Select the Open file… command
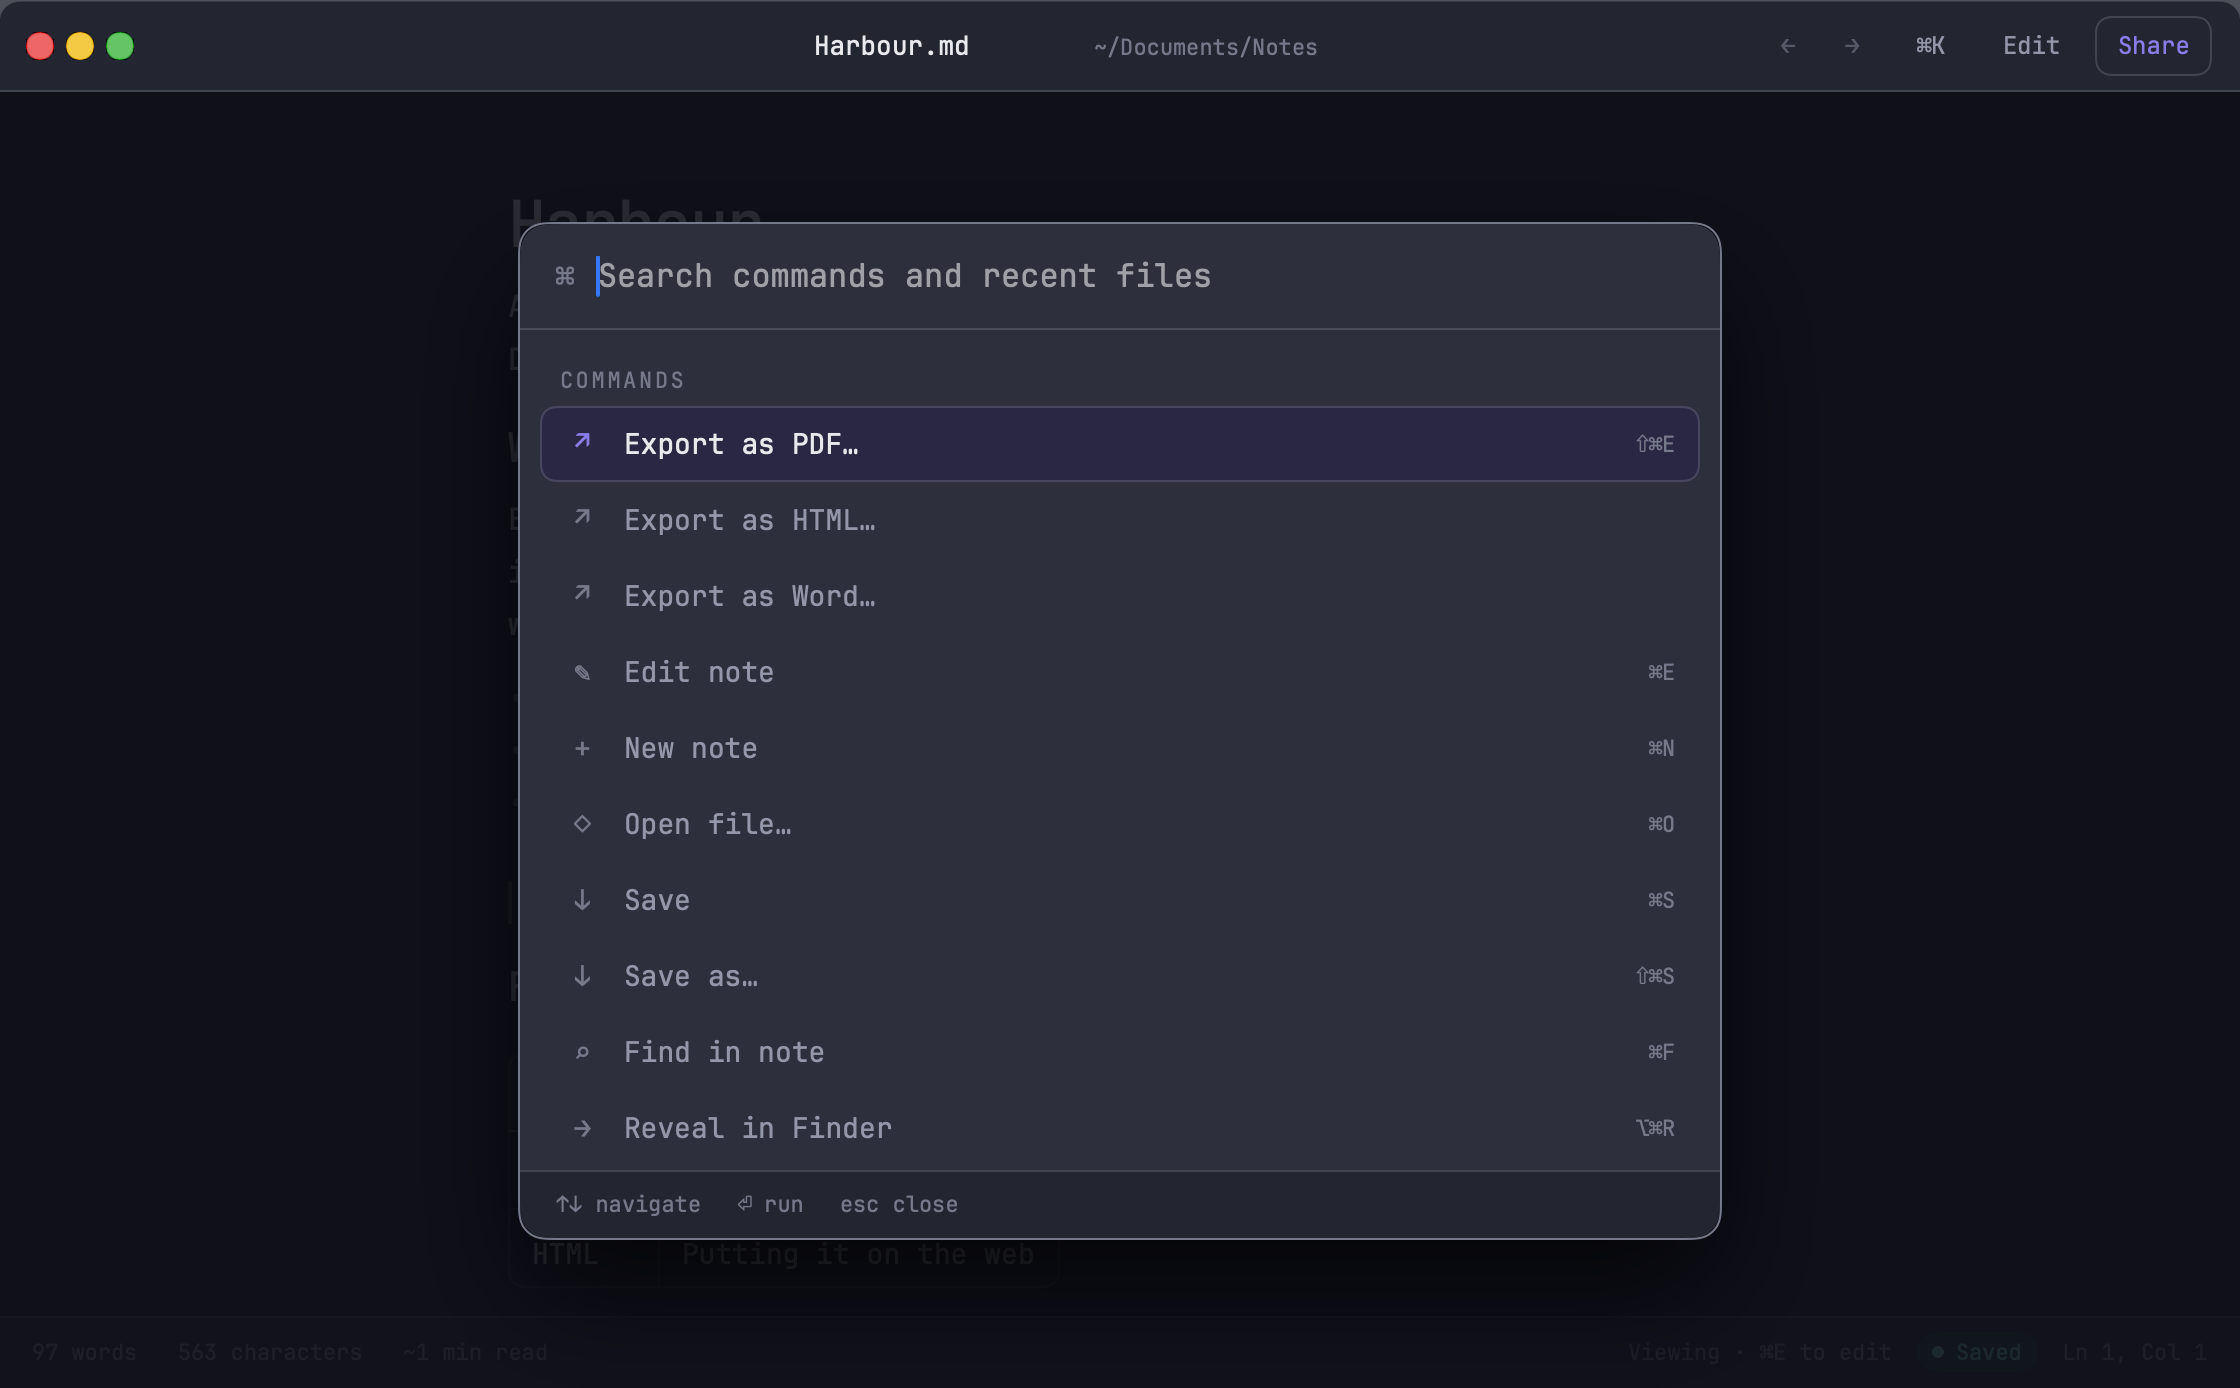2240x1388 pixels. 1120,824
